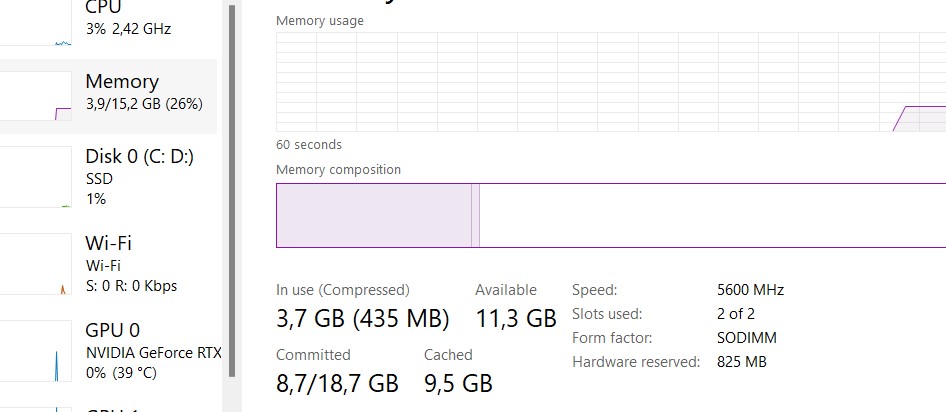Click the Available 11,3 GB value

coord(515,319)
